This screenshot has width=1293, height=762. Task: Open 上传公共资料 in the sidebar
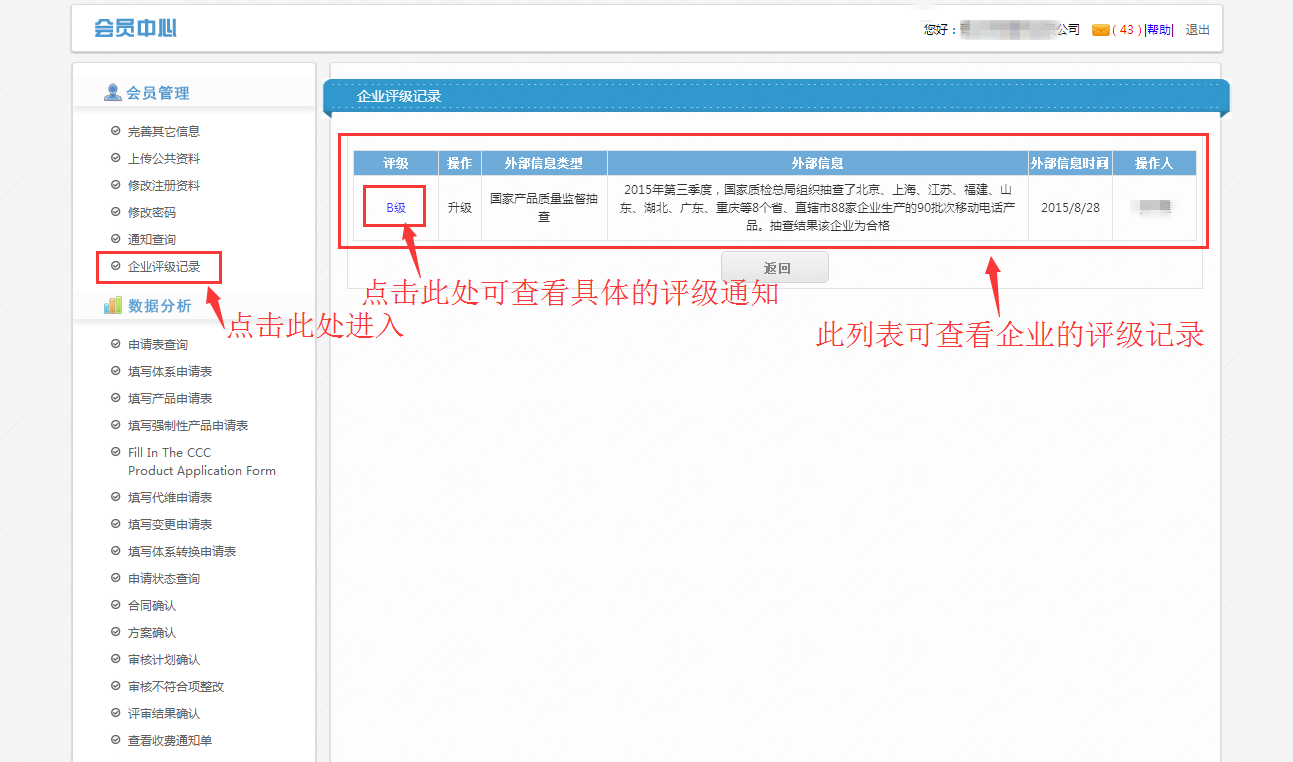click(164, 158)
